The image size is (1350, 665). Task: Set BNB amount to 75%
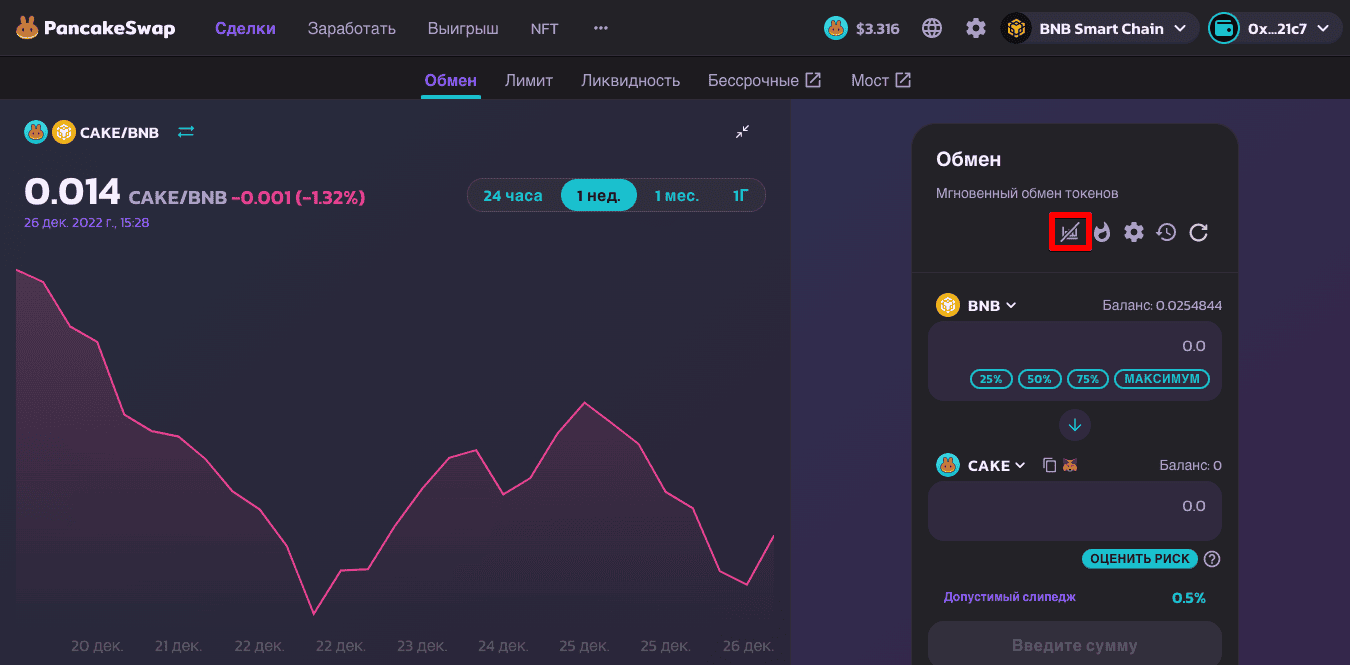click(x=1088, y=379)
